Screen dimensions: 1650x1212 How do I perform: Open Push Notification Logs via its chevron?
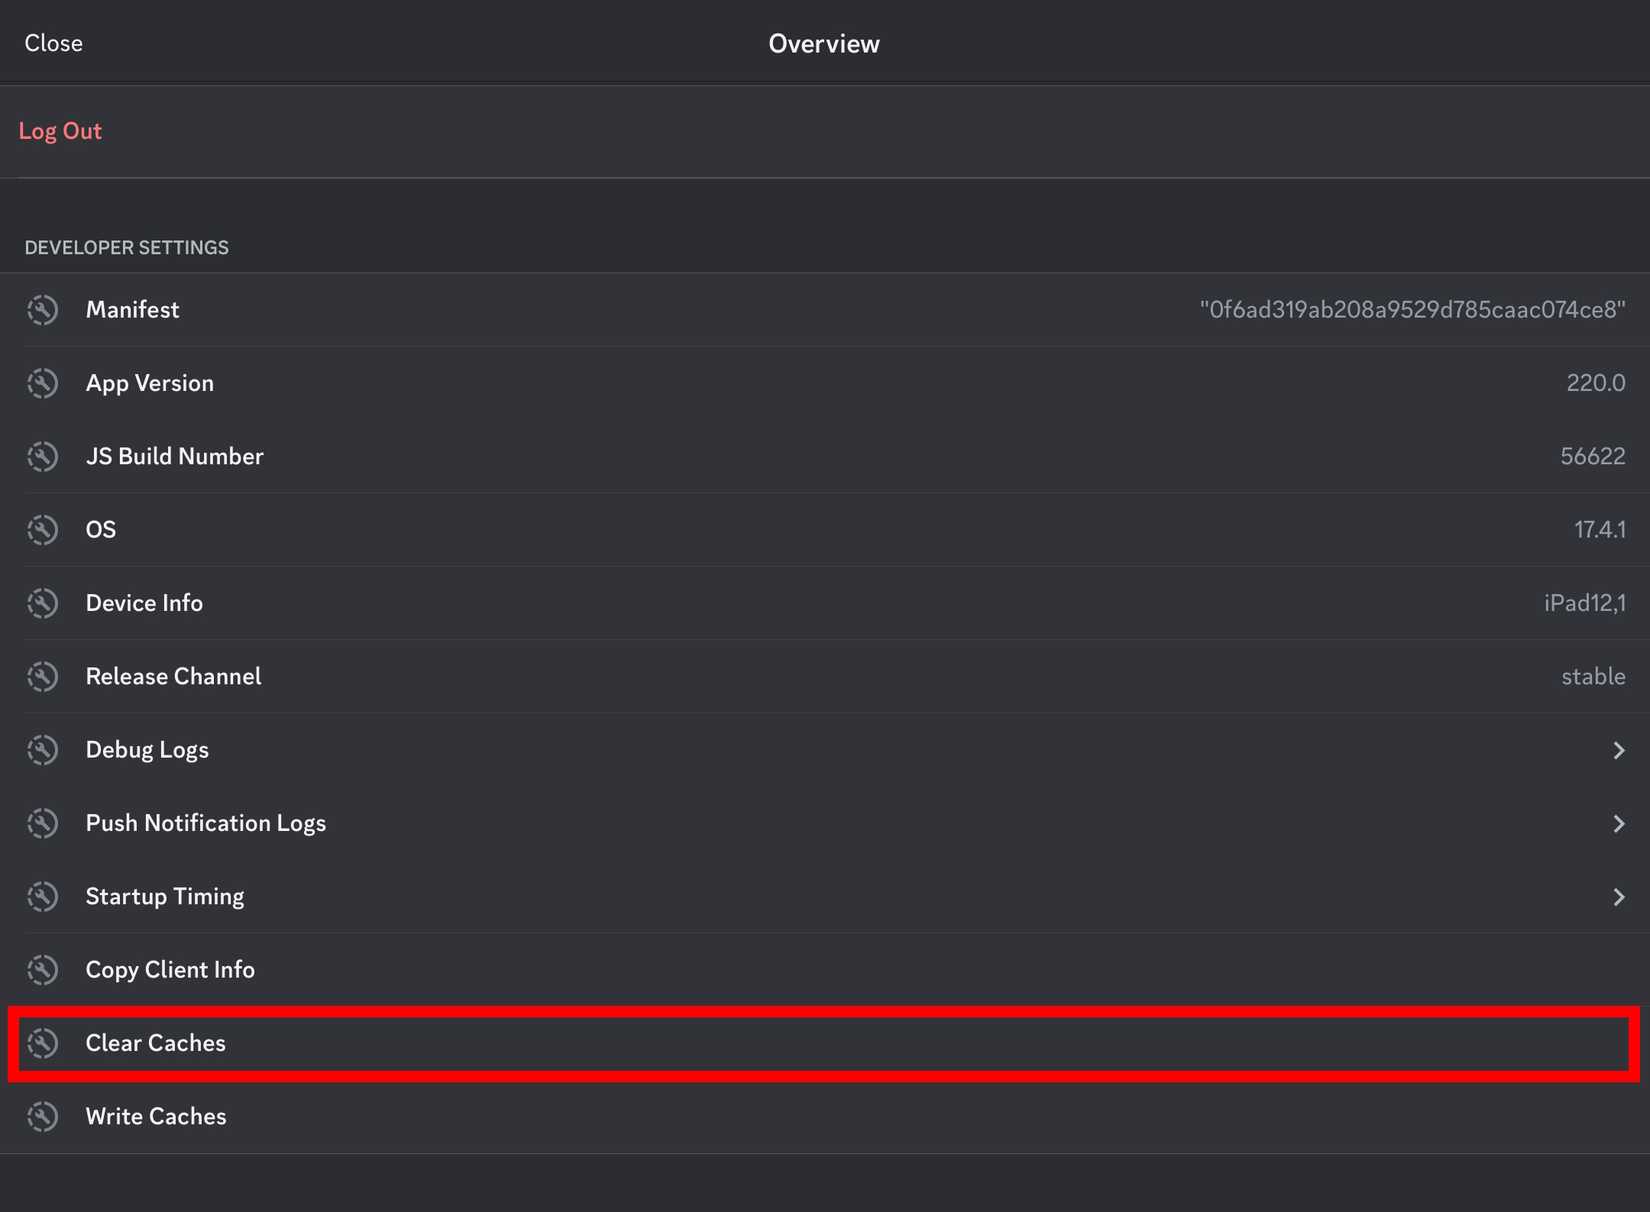click(x=1620, y=823)
